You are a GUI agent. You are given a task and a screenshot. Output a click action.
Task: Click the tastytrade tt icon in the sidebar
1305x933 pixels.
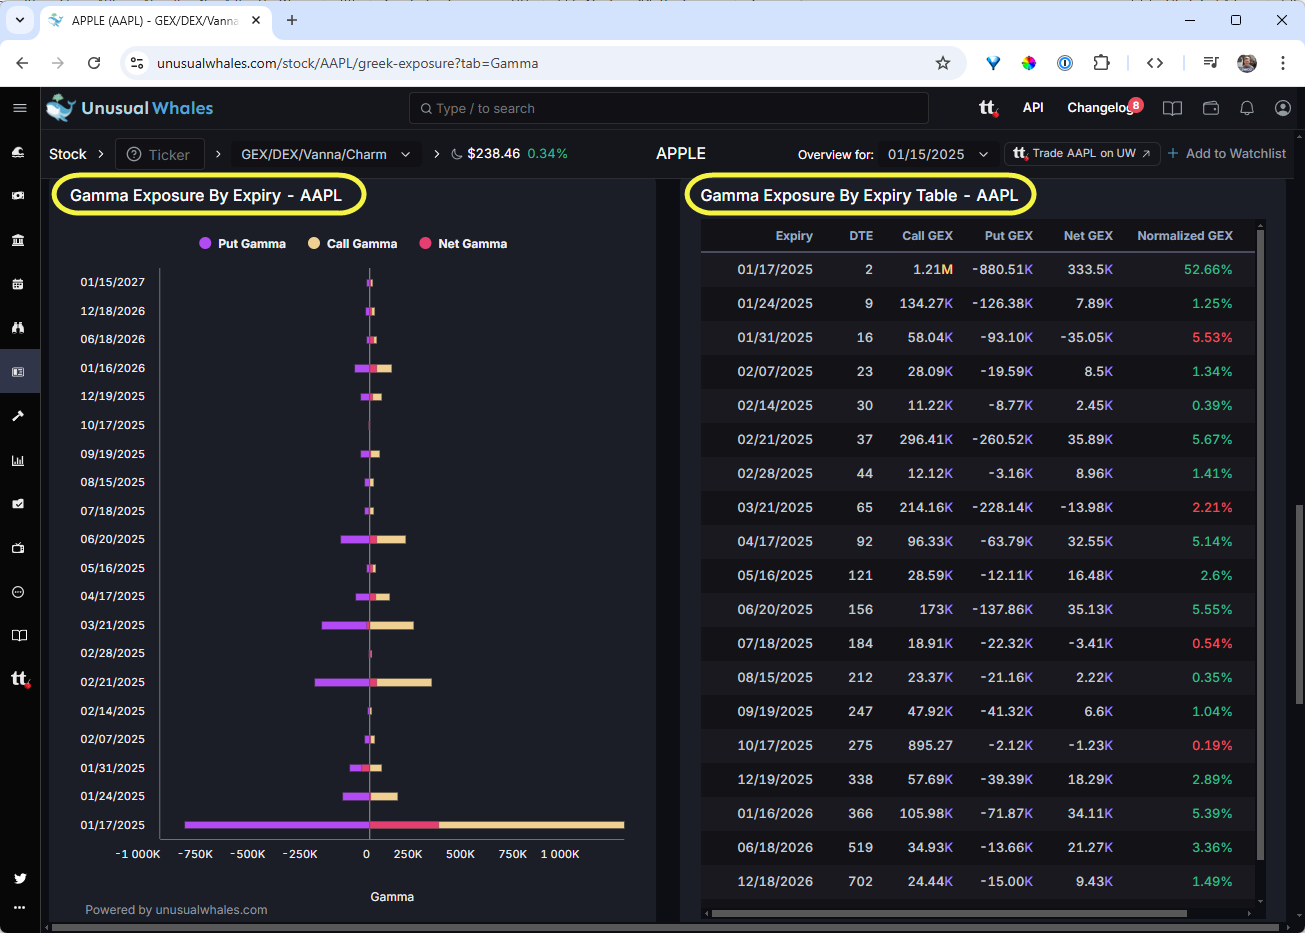point(19,679)
